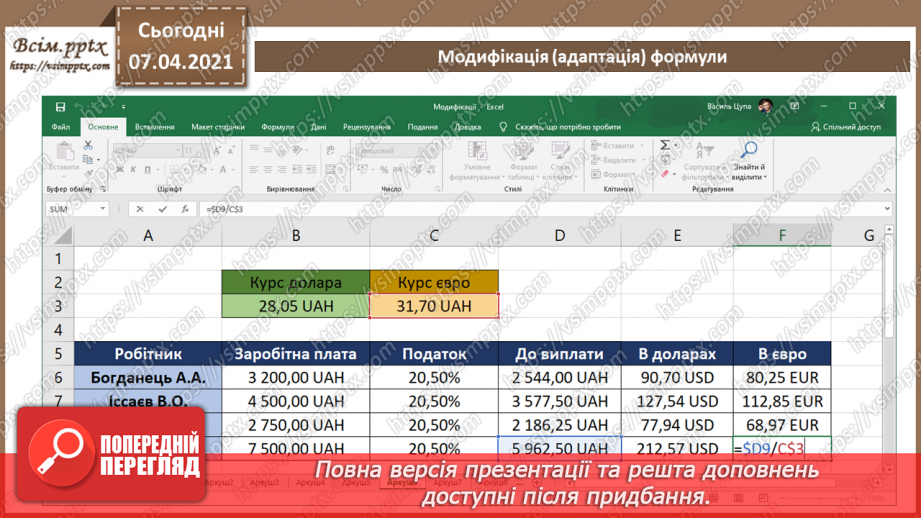Select column header F
The height and width of the screenshot is (518, 921).
(x=782, y=236)
